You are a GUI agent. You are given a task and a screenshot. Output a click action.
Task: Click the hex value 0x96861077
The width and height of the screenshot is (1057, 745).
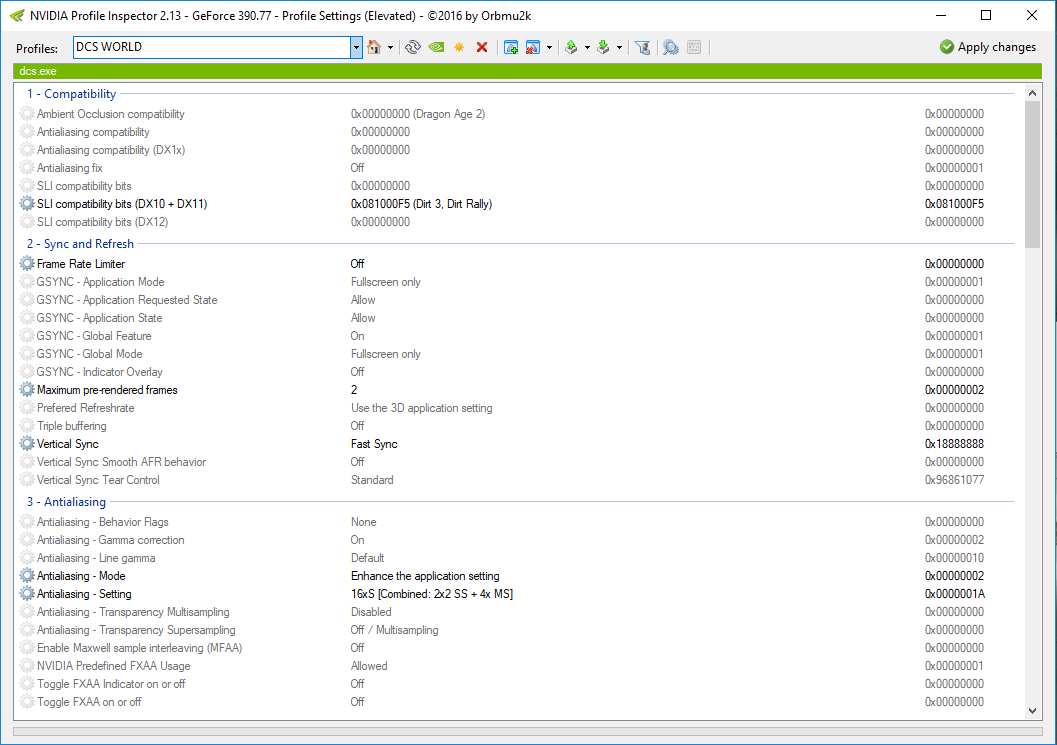(x=954, y=480)
